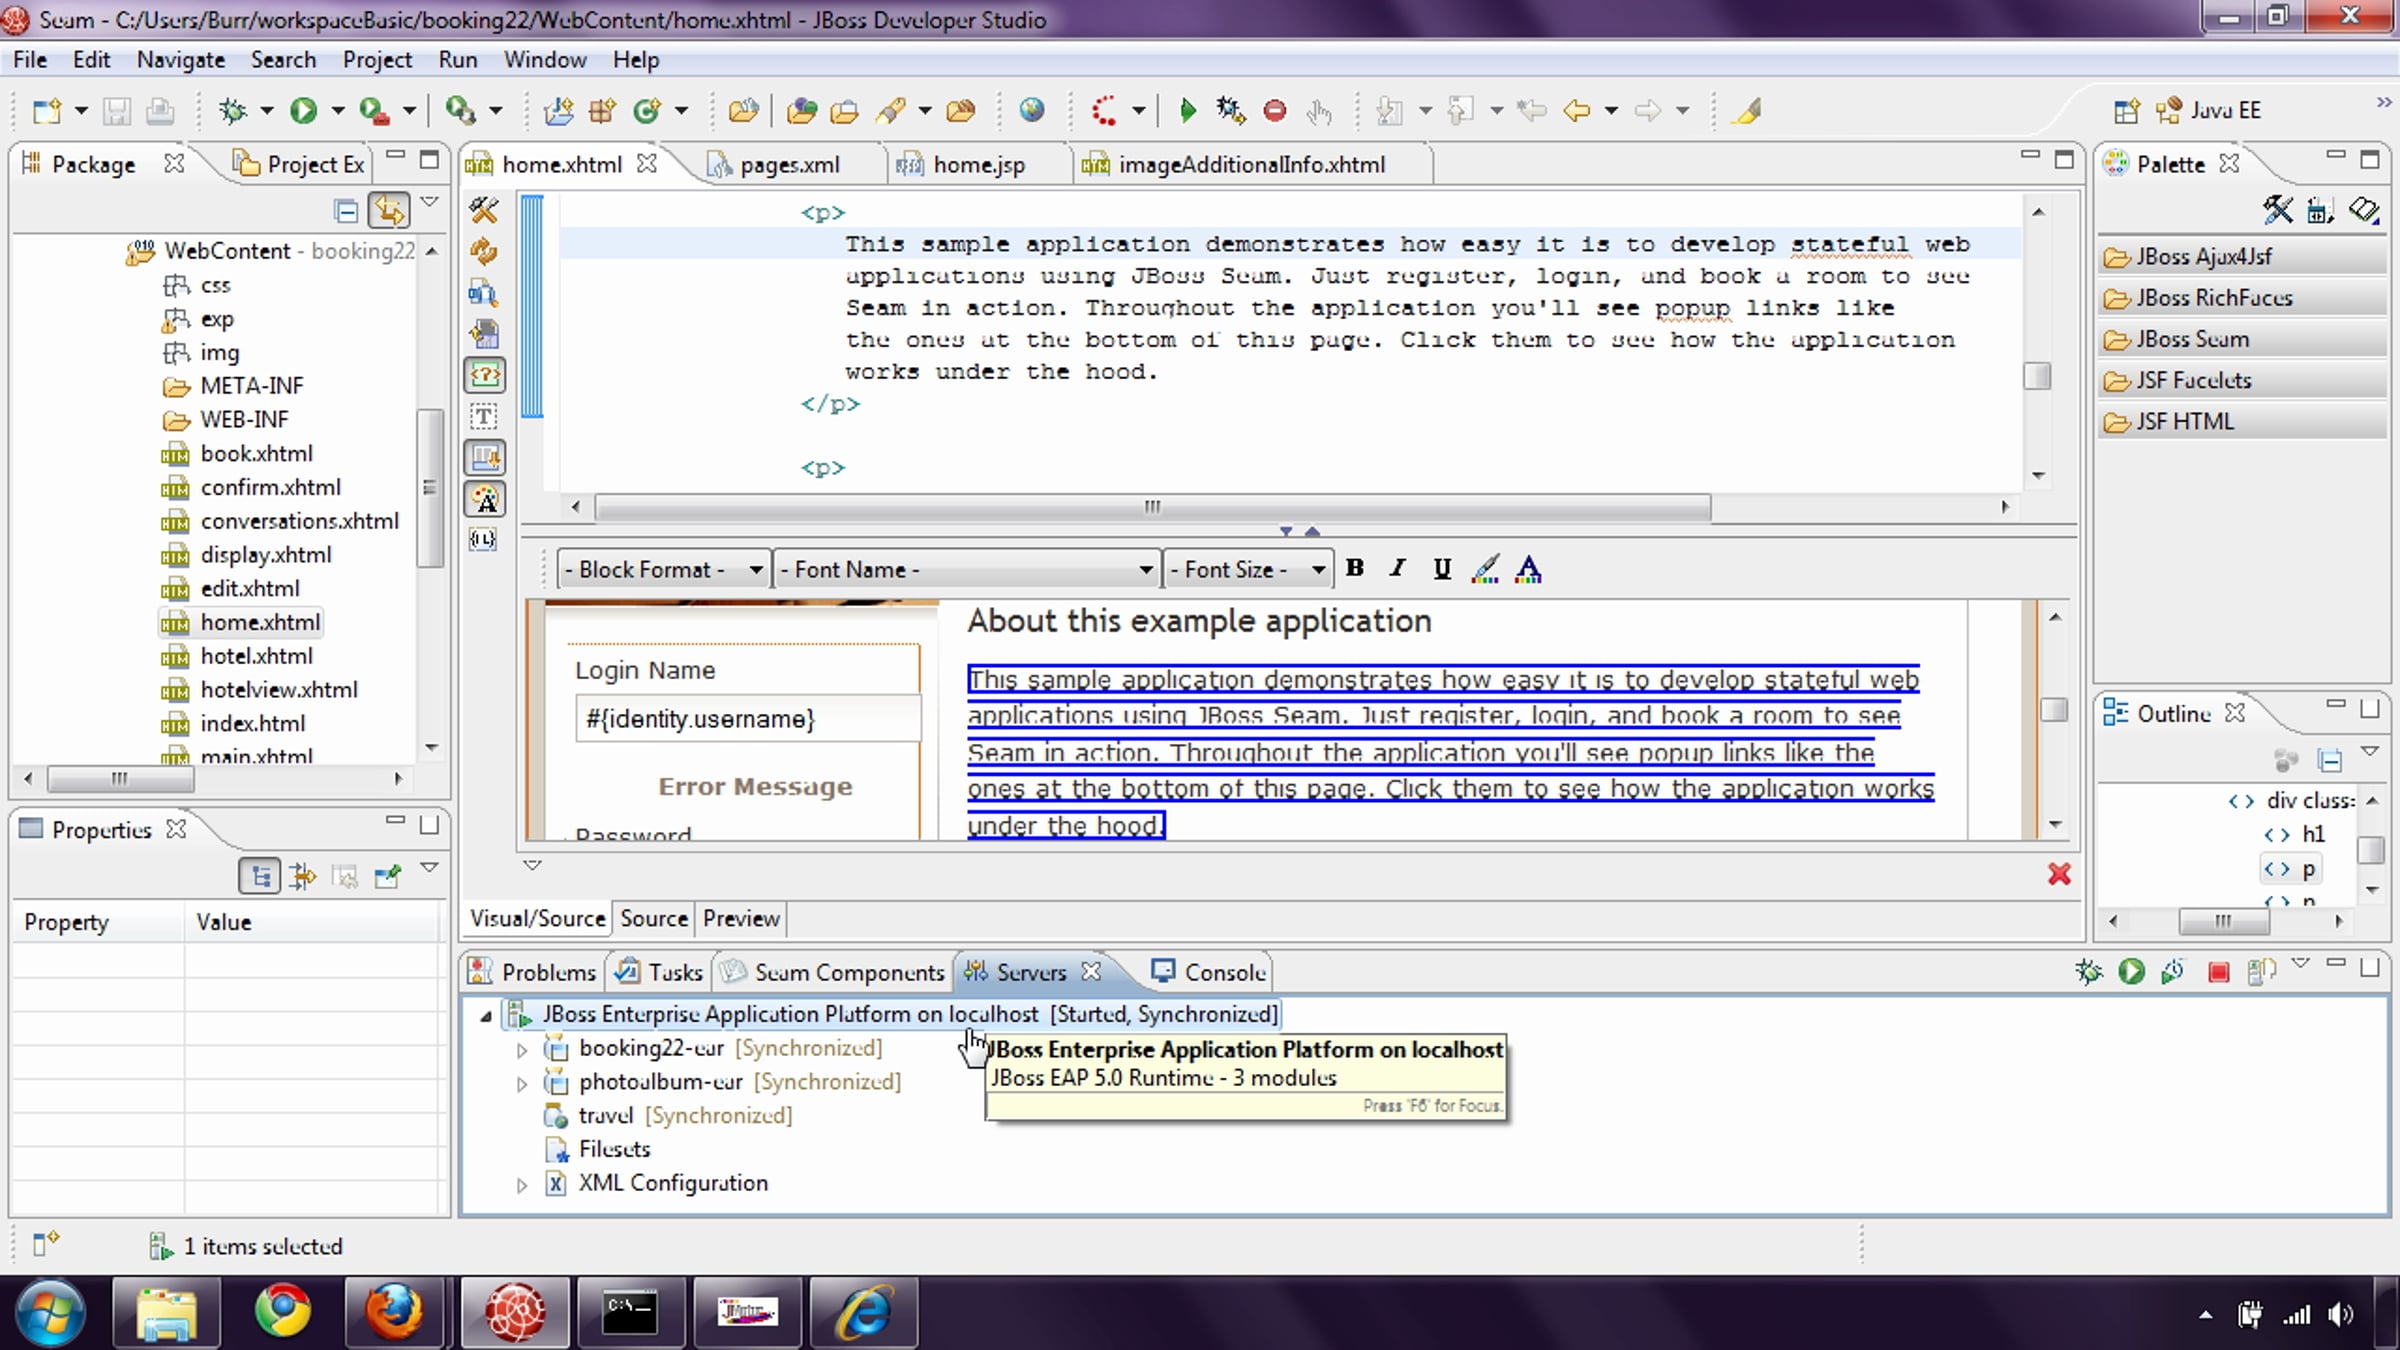
Task: Start the server in debug mode
Action: point(2089,971)
